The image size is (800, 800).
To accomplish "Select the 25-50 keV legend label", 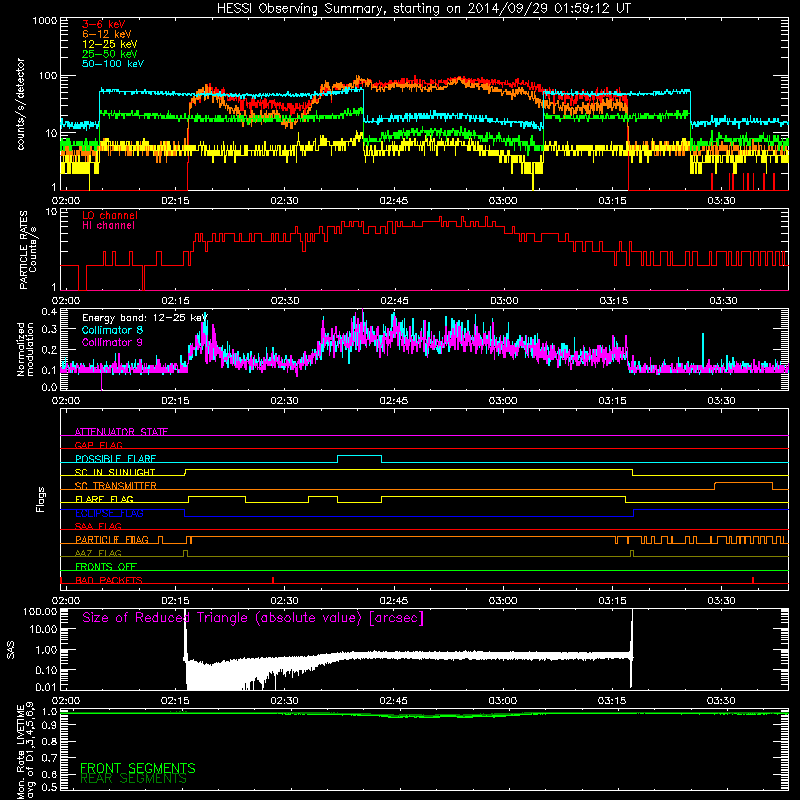I will point(109,54).
